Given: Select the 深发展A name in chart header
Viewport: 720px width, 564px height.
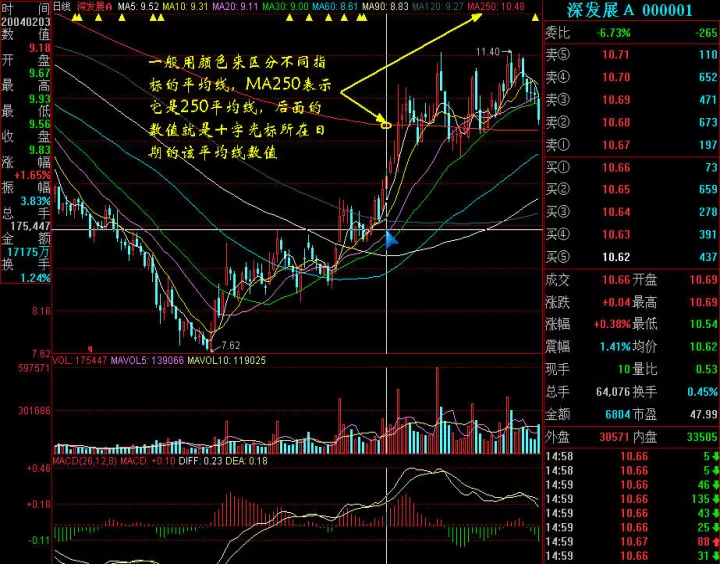Looking at the screenshot, I should 94,6.
